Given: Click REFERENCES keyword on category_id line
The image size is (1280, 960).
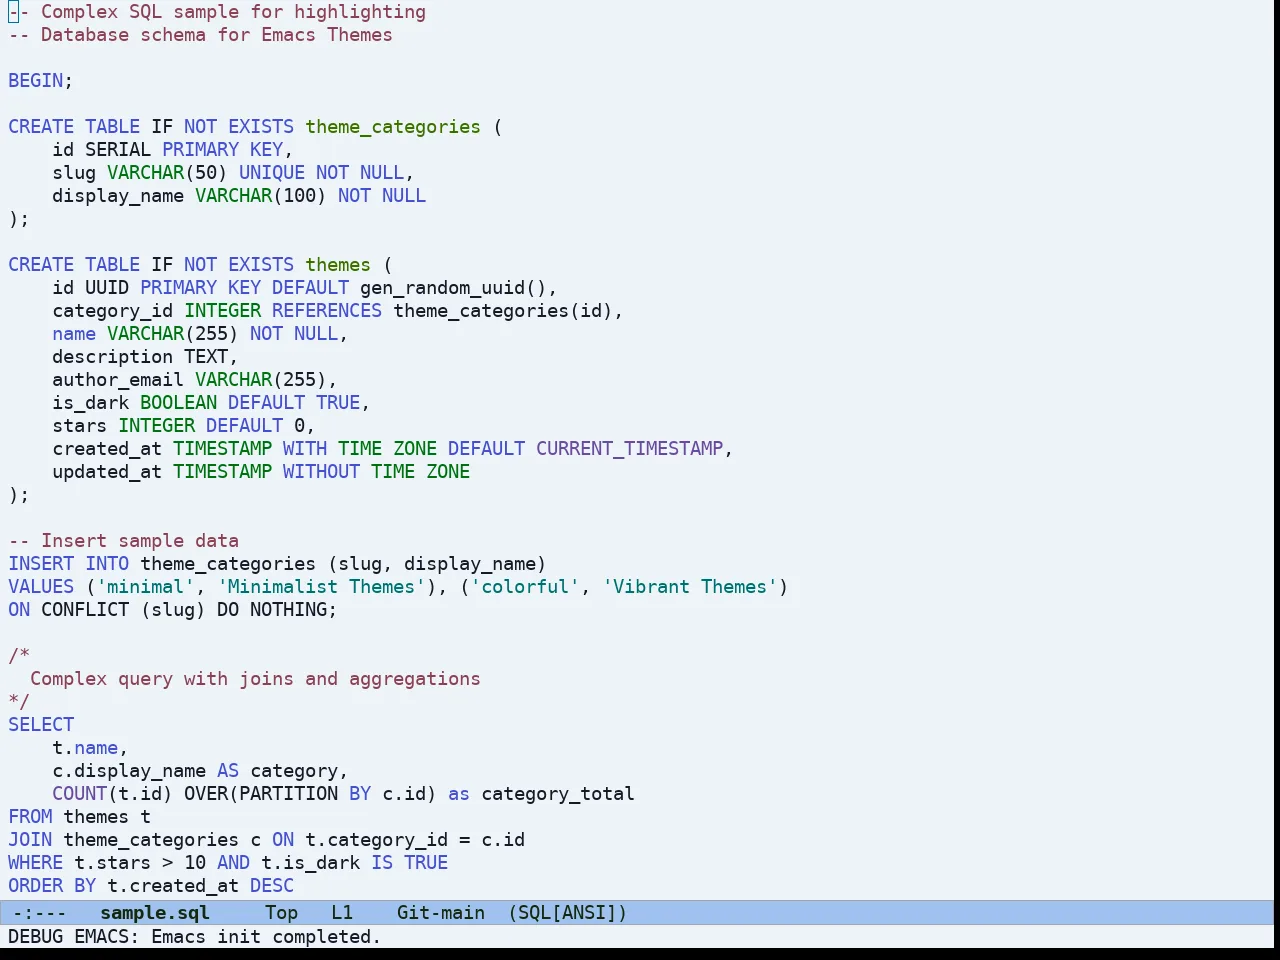Looking at the screenshot, I should 327,310.
